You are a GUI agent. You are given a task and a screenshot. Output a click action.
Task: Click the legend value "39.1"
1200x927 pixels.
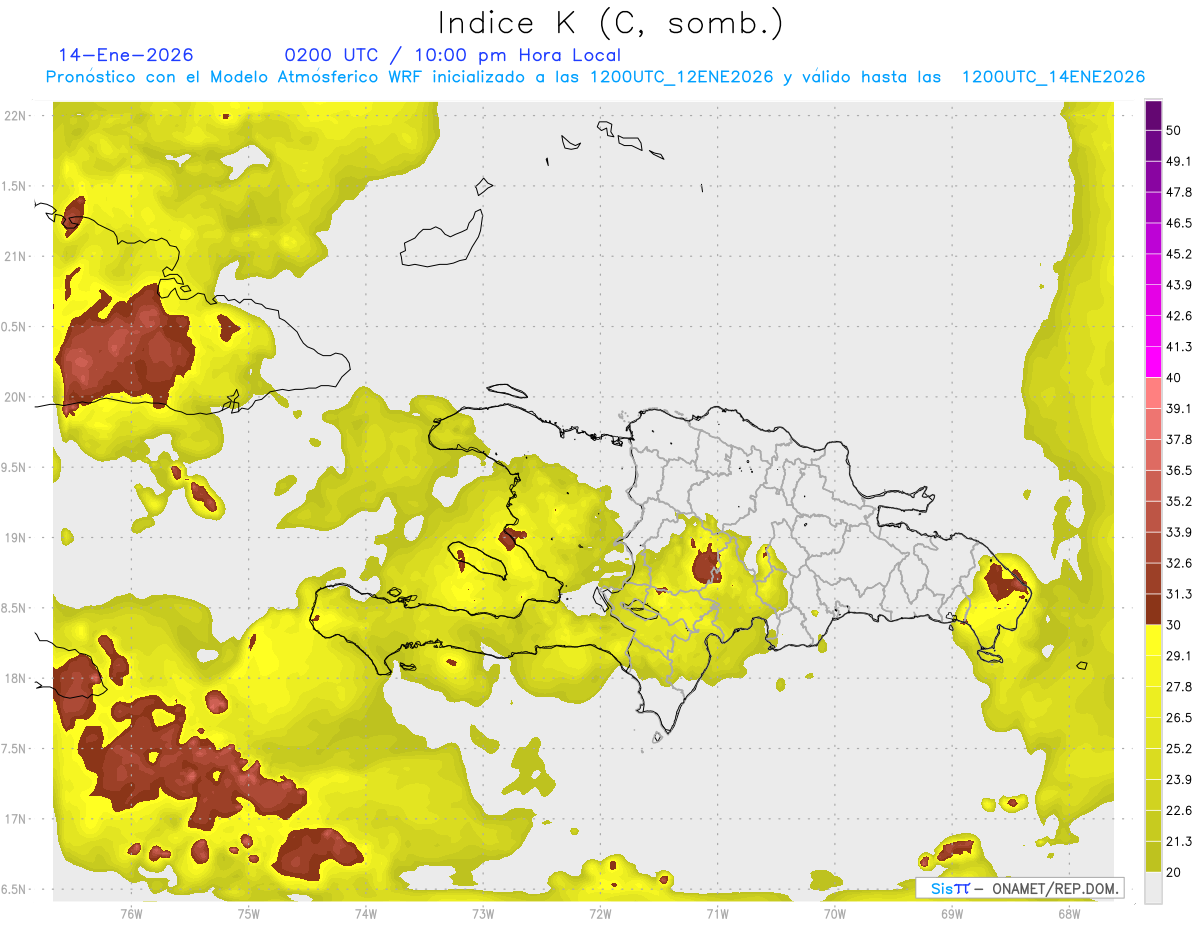pos(1179,409)
